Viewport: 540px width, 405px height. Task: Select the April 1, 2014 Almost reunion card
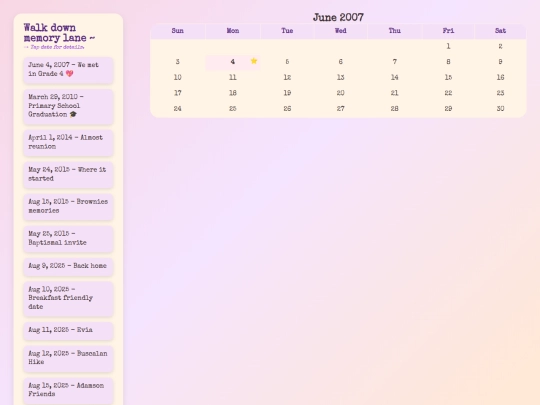pos(68,142)
